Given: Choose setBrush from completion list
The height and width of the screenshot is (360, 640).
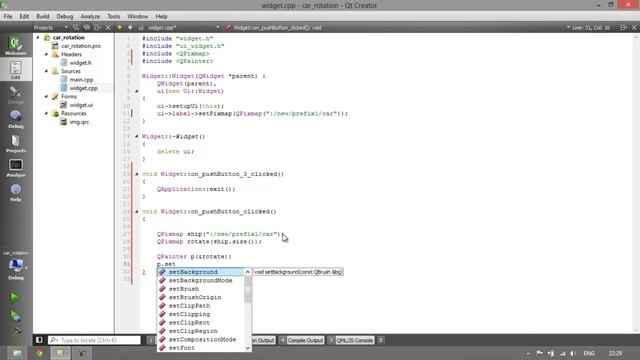Looking at the screenshot, I should 201,289.
